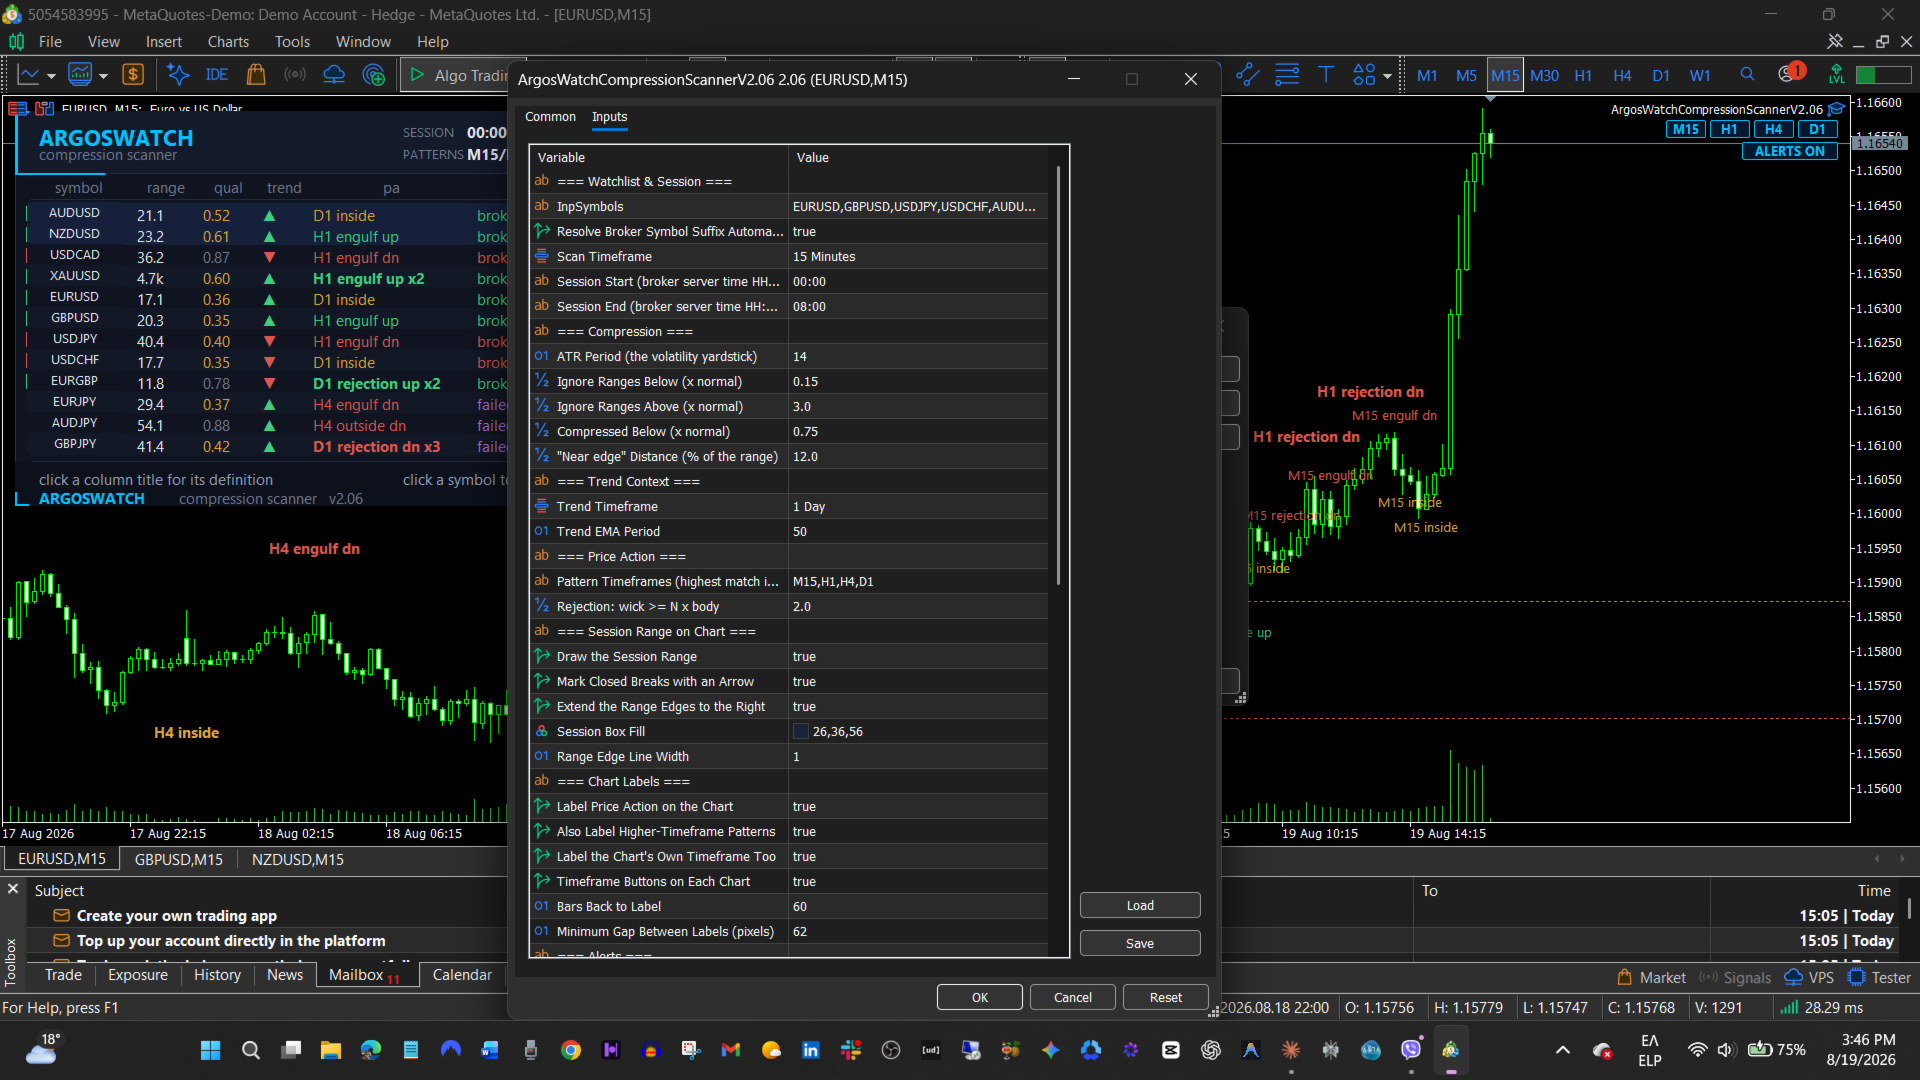
Task: Click the copy-trading signal add icon
Action: tap(374, 75)
